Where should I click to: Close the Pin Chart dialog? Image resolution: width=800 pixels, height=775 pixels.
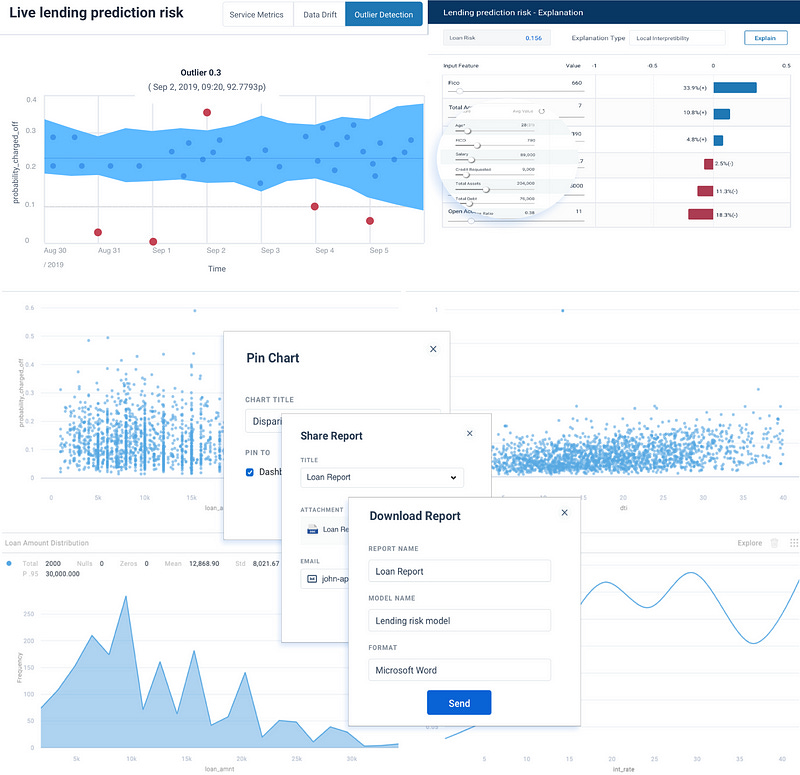point(433,349)
